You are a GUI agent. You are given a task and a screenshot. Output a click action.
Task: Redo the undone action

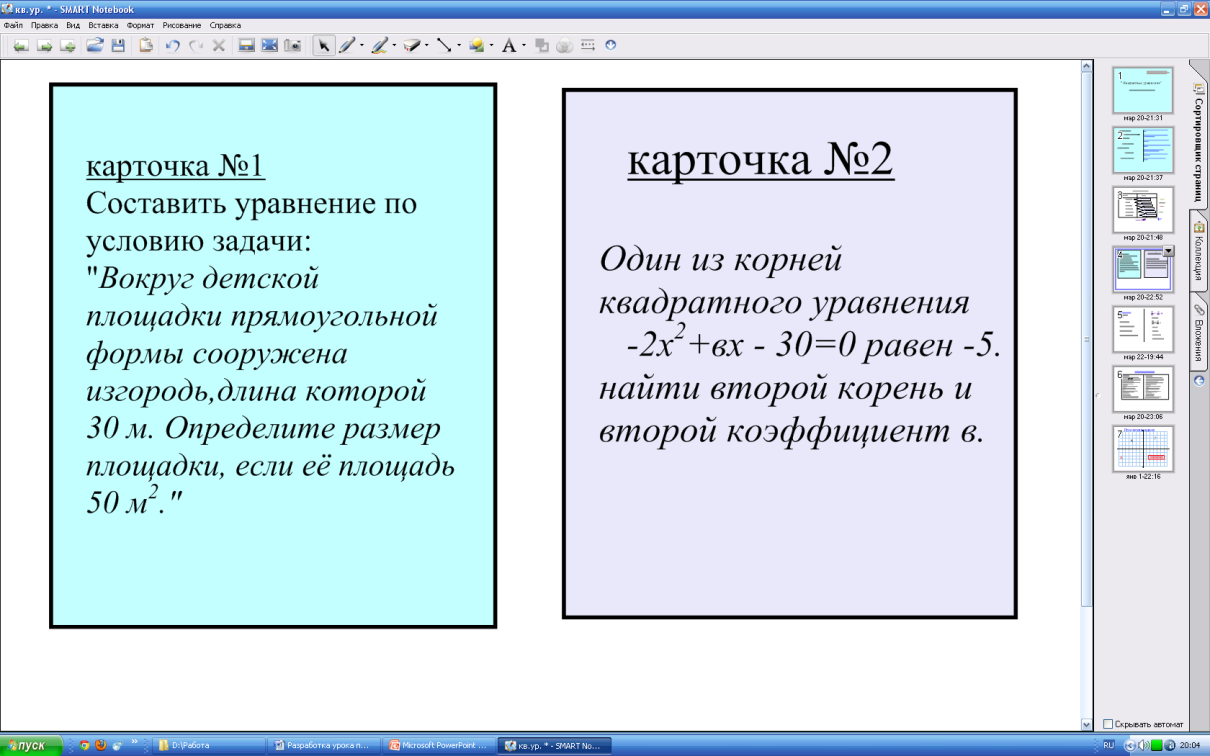196,46
